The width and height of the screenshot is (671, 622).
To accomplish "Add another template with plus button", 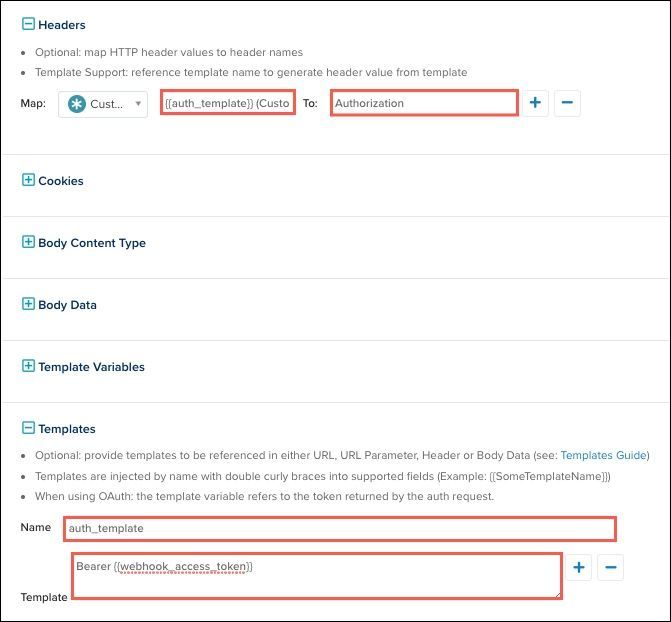I will click(x=579, y=568).
